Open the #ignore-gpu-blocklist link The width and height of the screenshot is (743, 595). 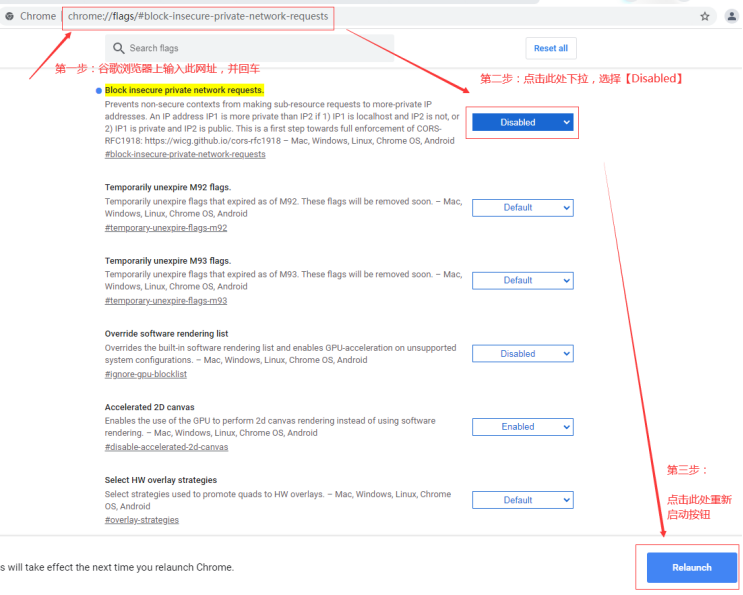pyautogui.click(x=146, y=374)
